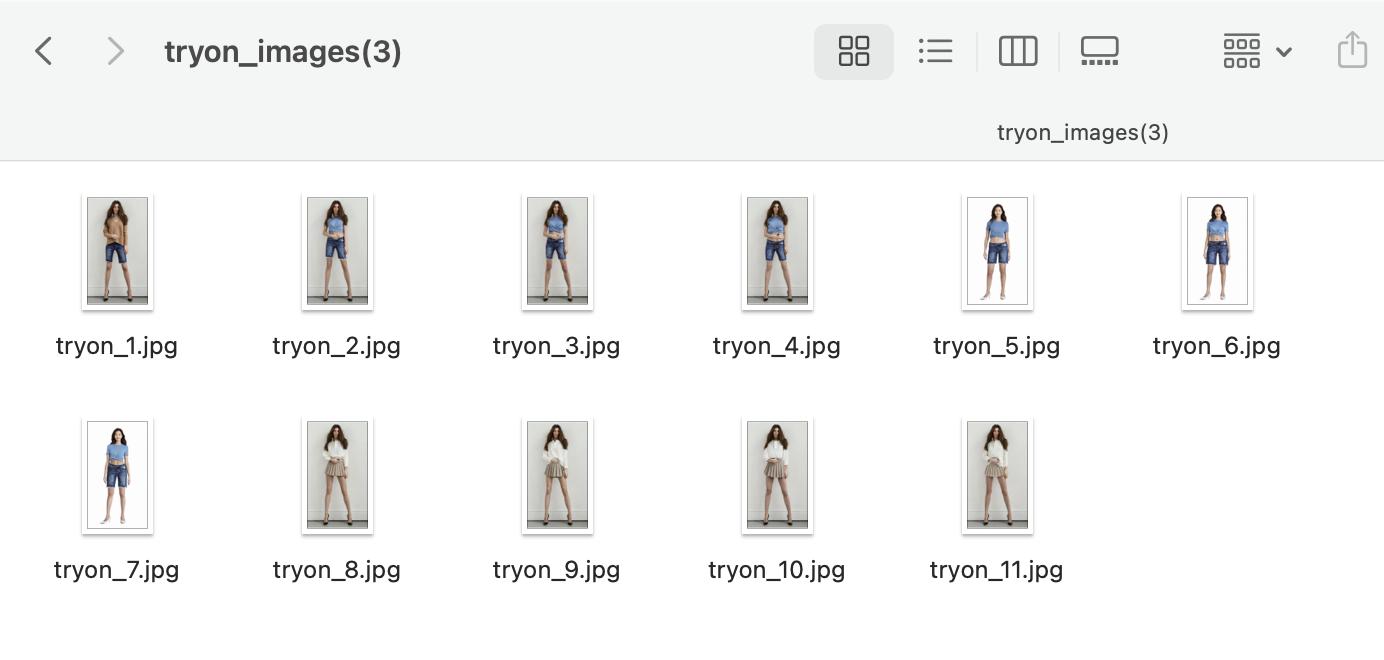
Task: Select the tryon_7.jpg thumbnail
Action: (x=117, y=475)
